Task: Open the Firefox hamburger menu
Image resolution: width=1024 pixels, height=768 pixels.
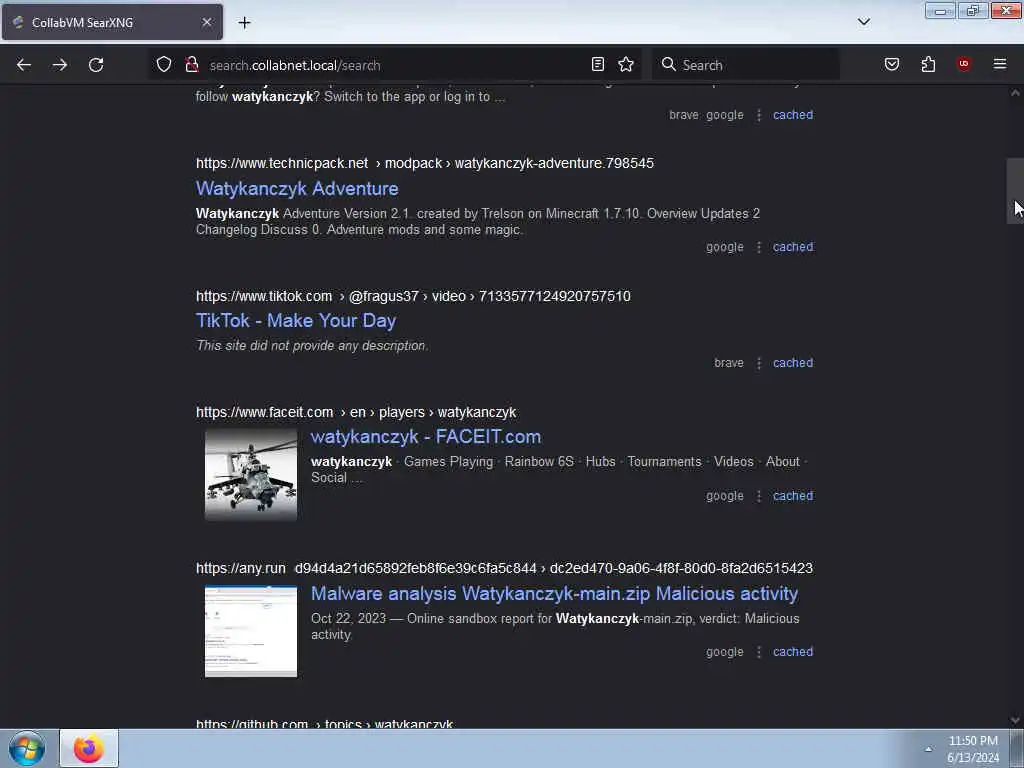Action: [999, 64]
